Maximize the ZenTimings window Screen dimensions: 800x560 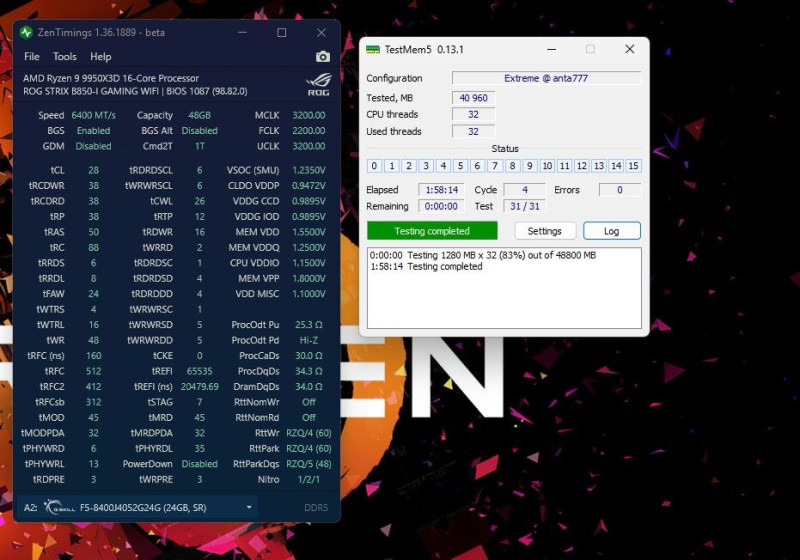click(x=282, y=33)
